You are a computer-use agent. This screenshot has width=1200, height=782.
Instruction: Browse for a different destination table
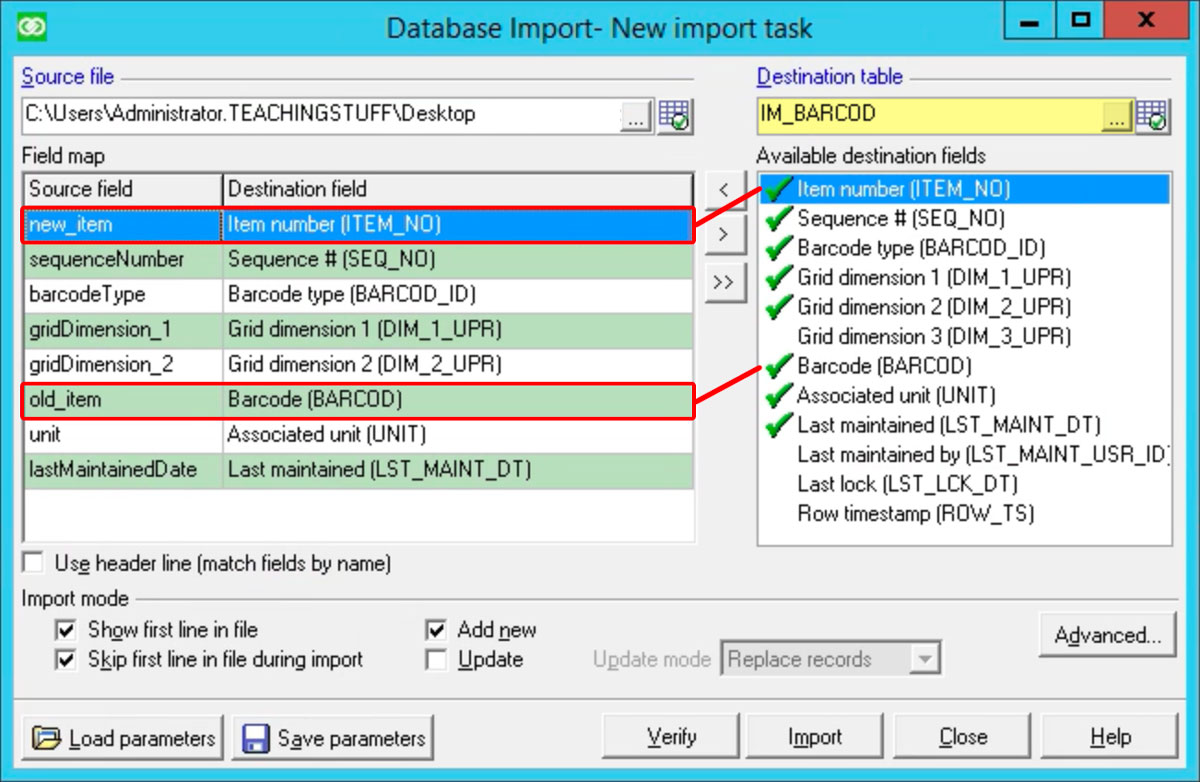pyautogui.click(x=1116, y=114)
